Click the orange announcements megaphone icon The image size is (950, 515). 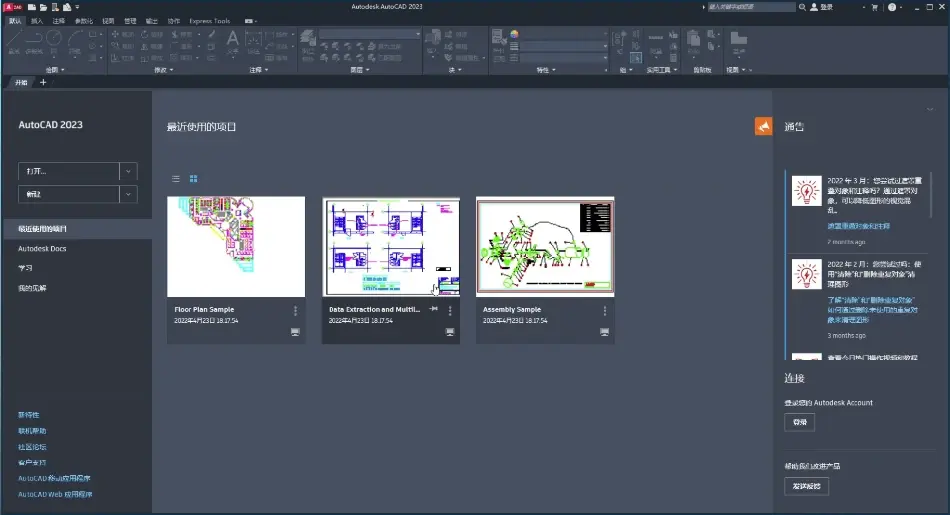(763, 126)
